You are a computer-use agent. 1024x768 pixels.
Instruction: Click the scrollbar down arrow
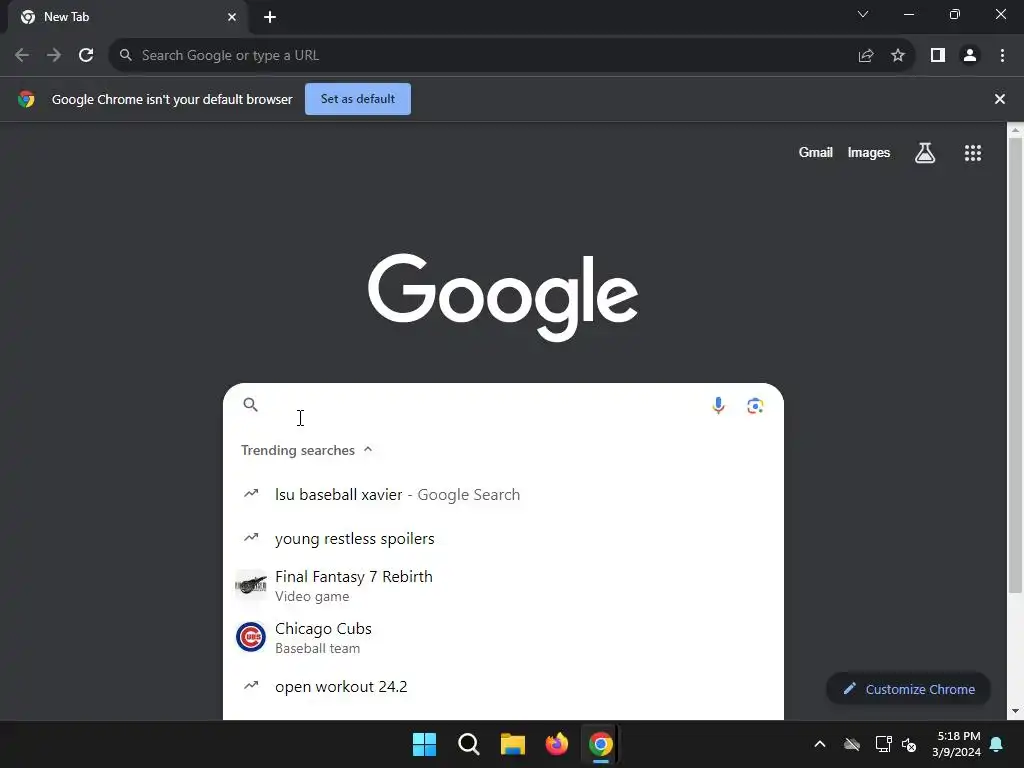tap(1015, 711)
